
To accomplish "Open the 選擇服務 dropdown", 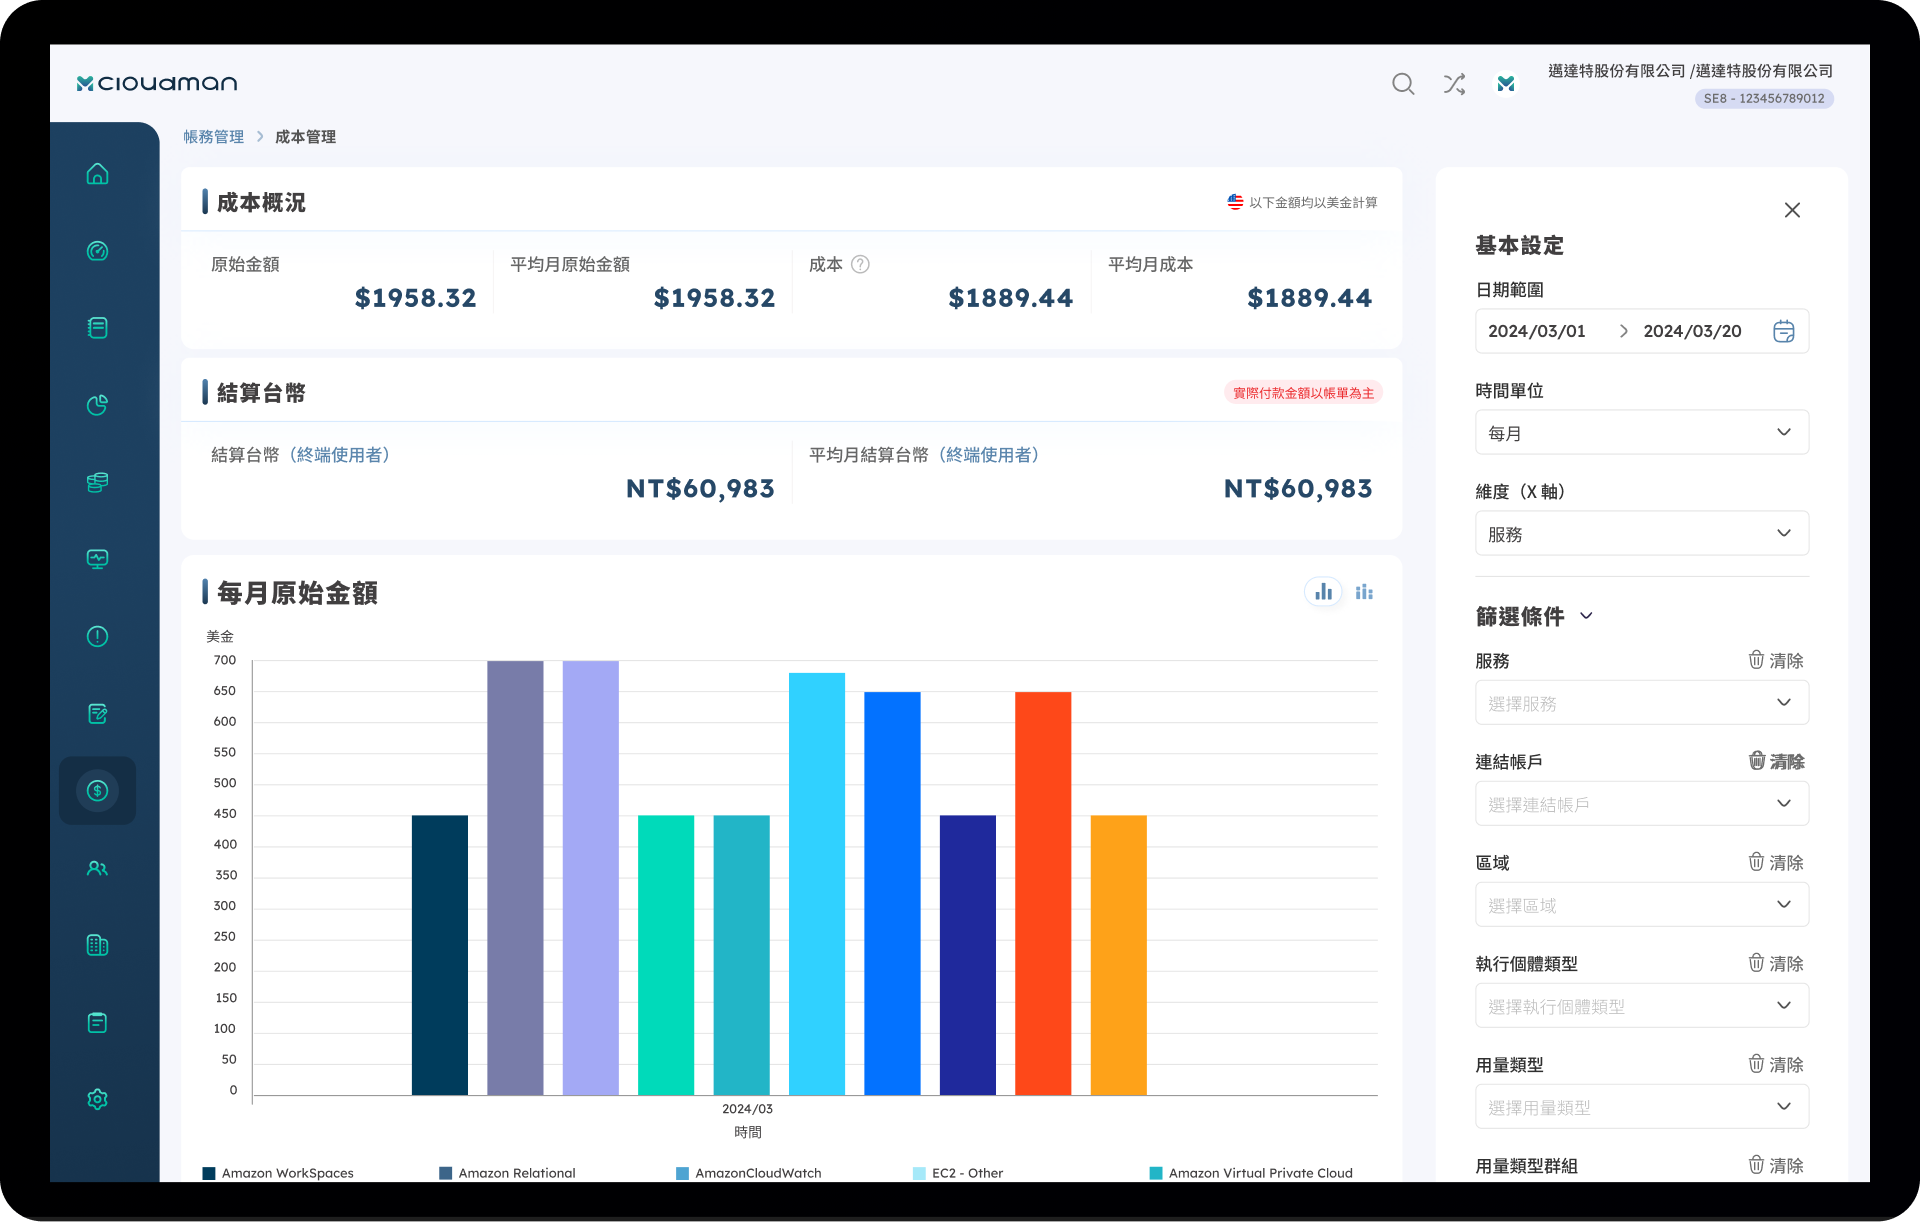I will (1642, 702).
